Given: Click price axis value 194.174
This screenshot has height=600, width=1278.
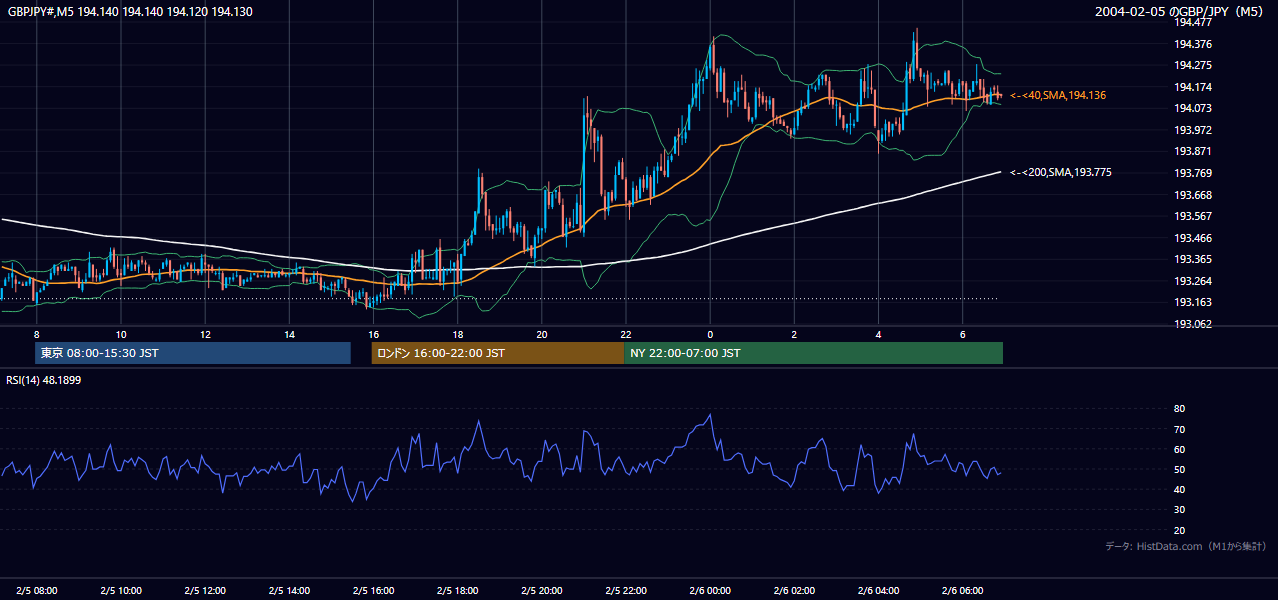Looking at the screenshot, I should [x=1192, y=87].
